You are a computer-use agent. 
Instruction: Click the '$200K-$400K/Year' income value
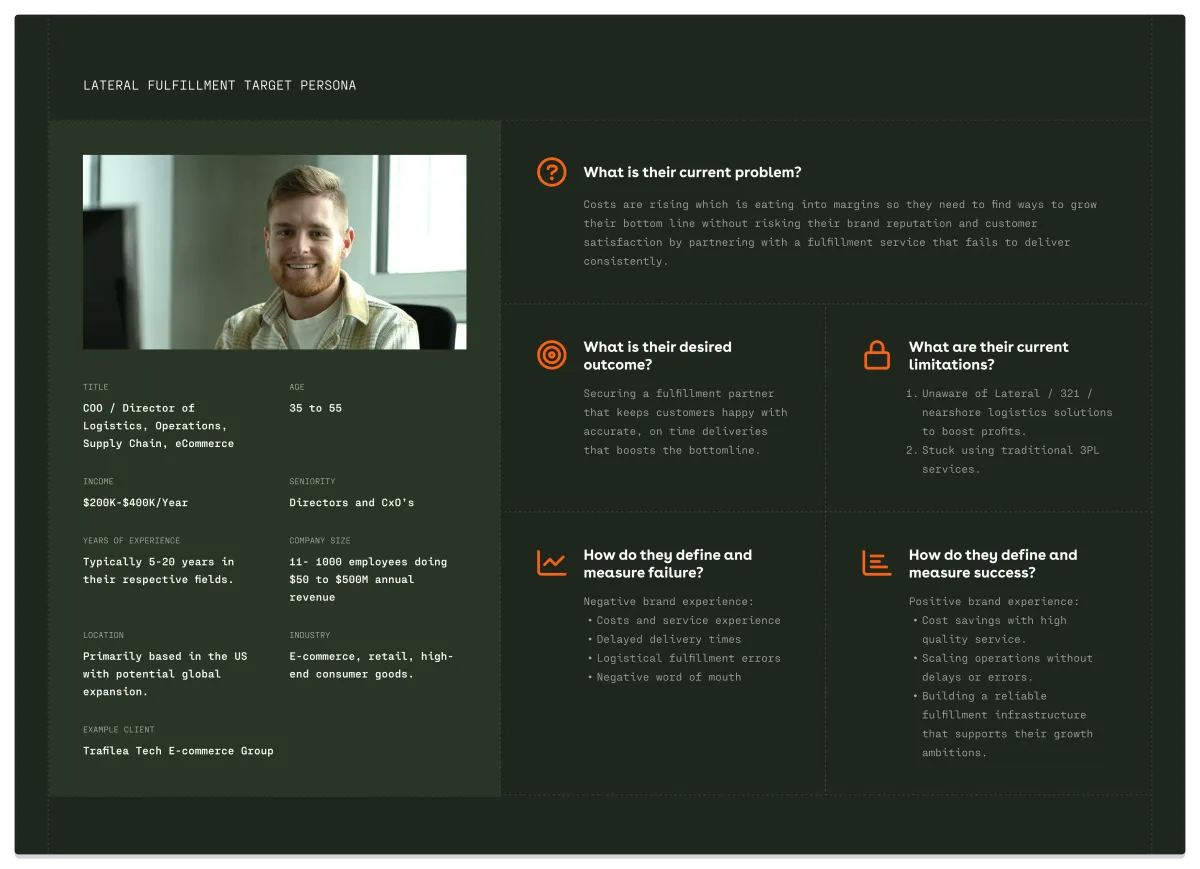(135, 502)
